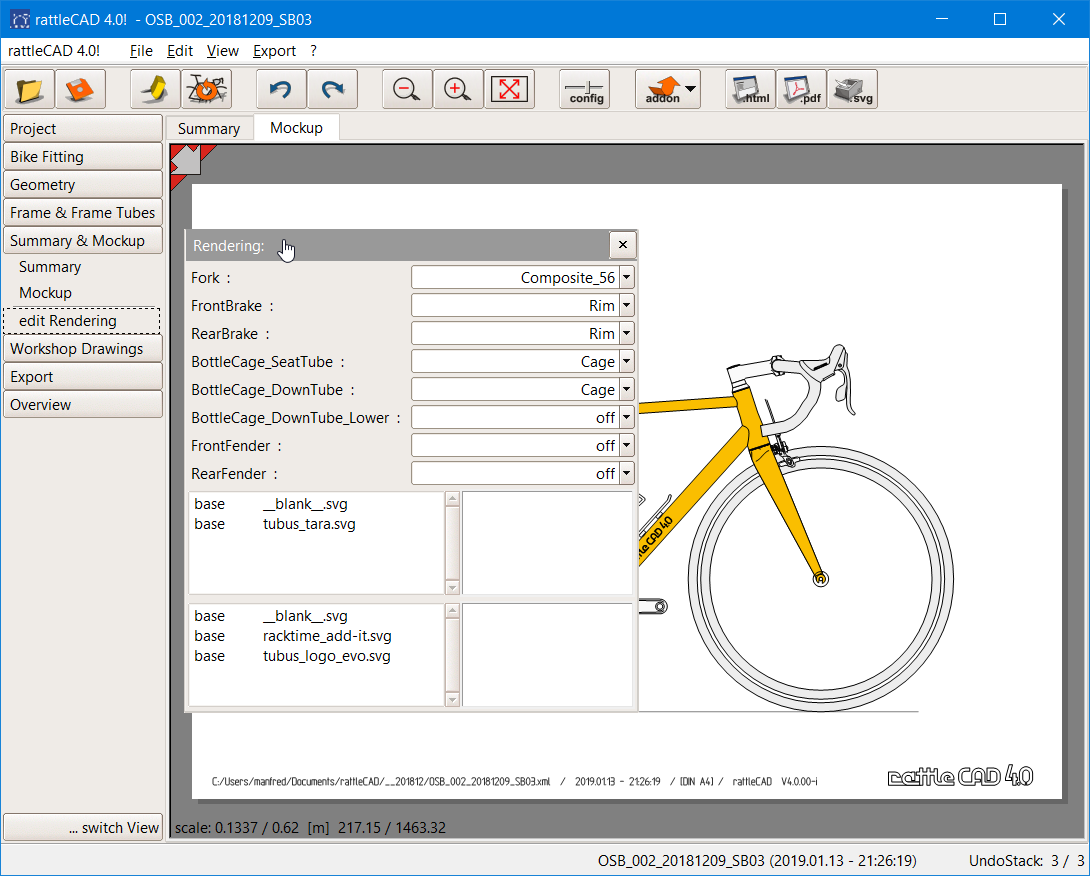
Task: Open the Workshop Drawings section
Action: 83,349
